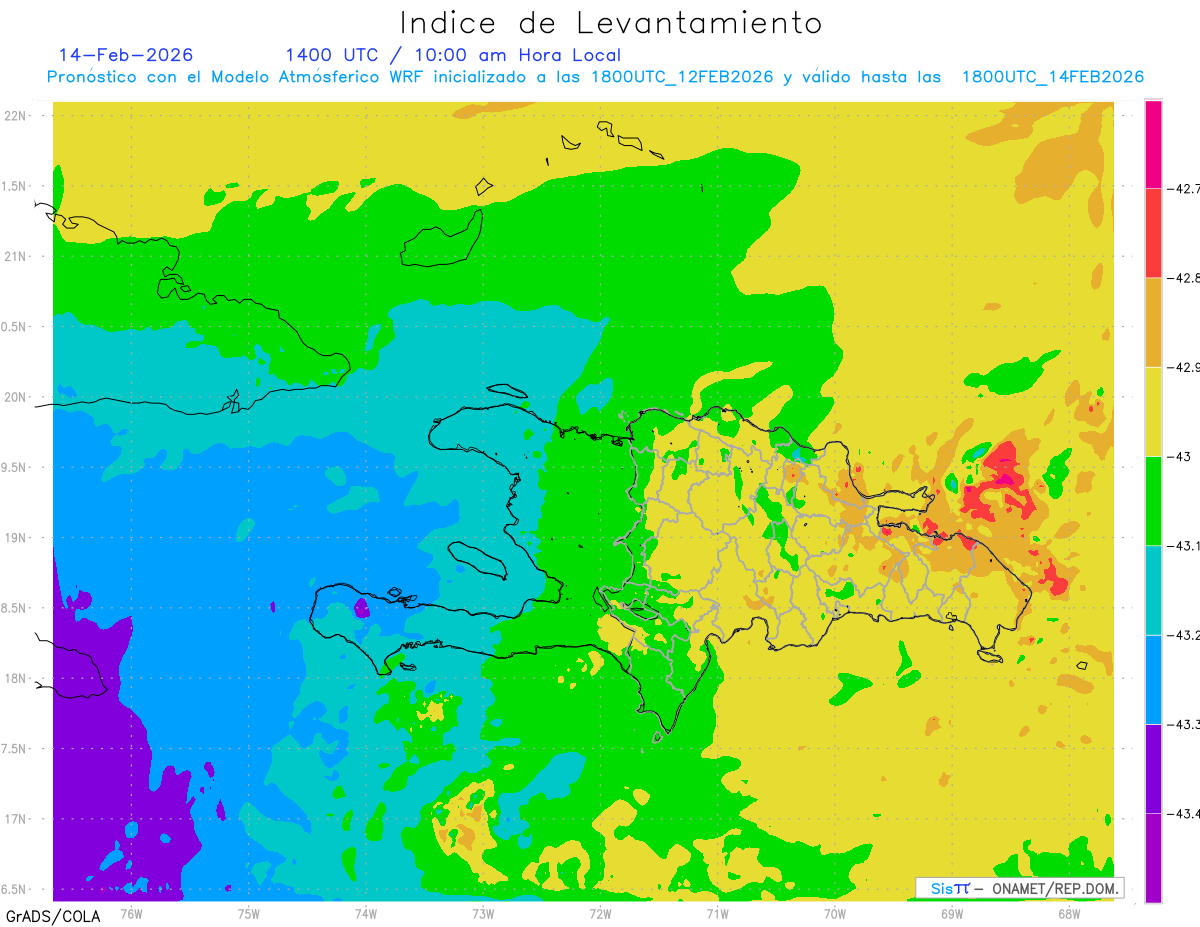The width and height of the screenshot is (1200, 927).
Task: Click the red legend swatch above -42.8
Action: pyautogui.click(x=1153, y=233)
